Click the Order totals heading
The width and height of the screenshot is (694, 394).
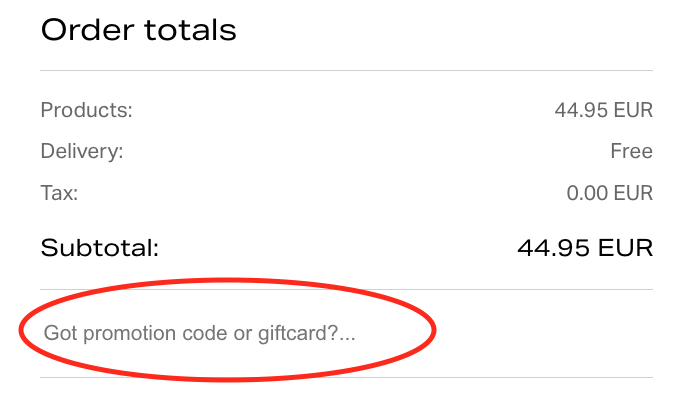[x=139, y=30]
